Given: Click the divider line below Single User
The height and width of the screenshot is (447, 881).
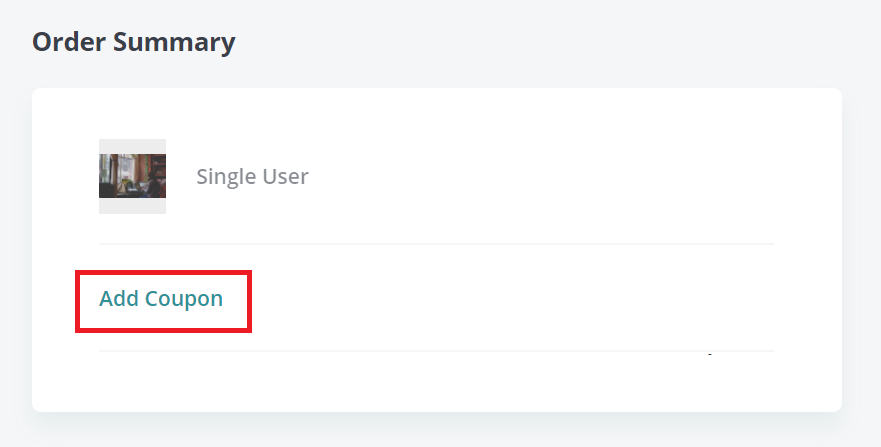Looking at the screenshot, I should tap(437, 244).
